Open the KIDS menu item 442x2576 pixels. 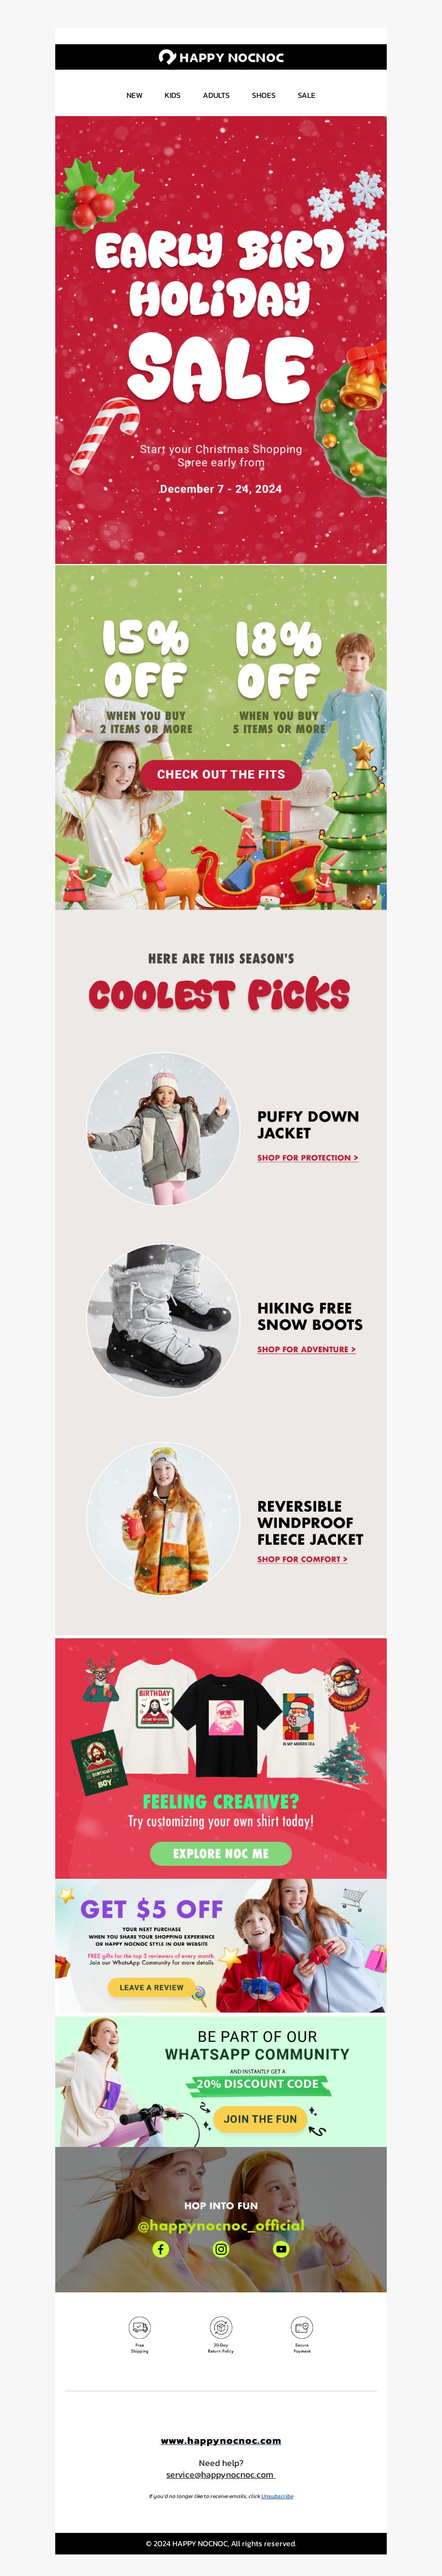point(173,96)
